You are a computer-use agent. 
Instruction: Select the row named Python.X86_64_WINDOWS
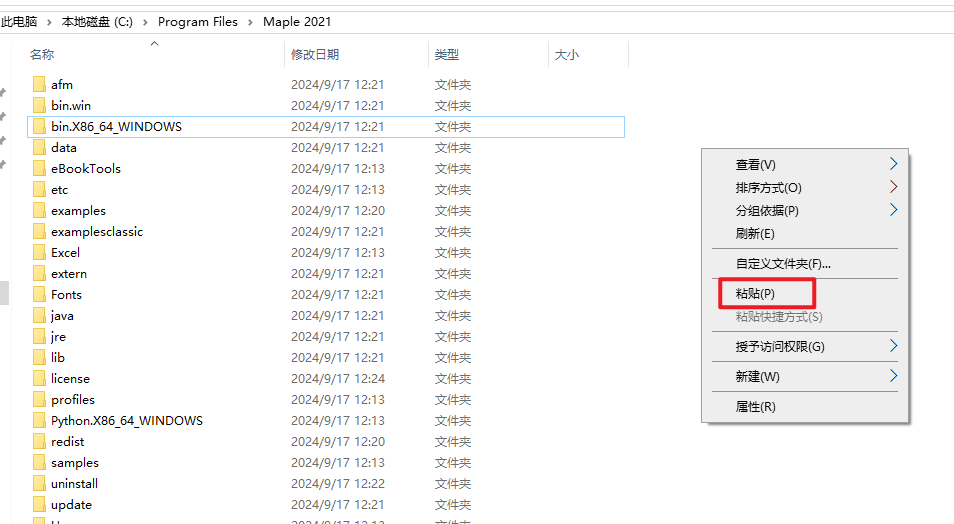[x=326, y=421]
